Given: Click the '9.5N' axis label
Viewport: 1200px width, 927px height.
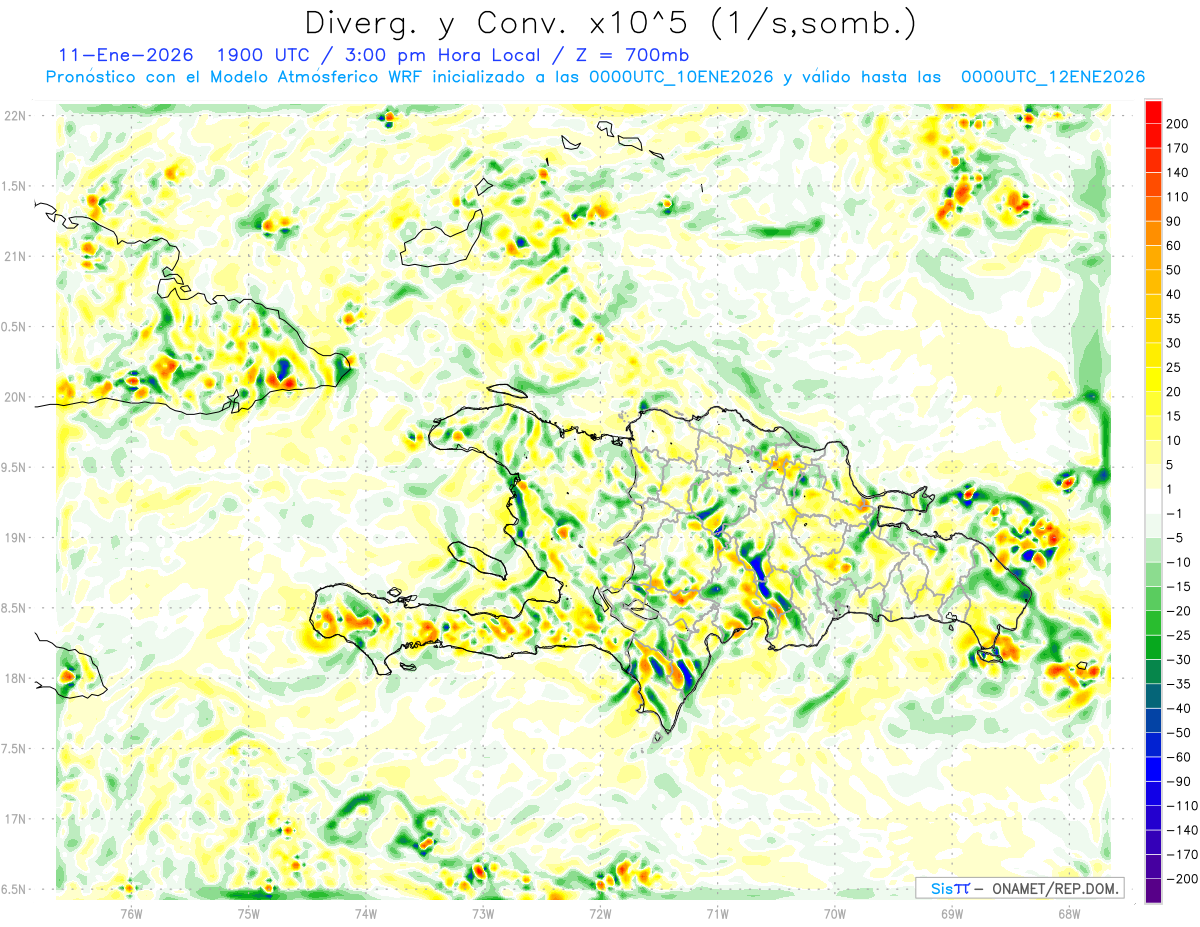Looking at the screenshot, I should pos(14,467).
